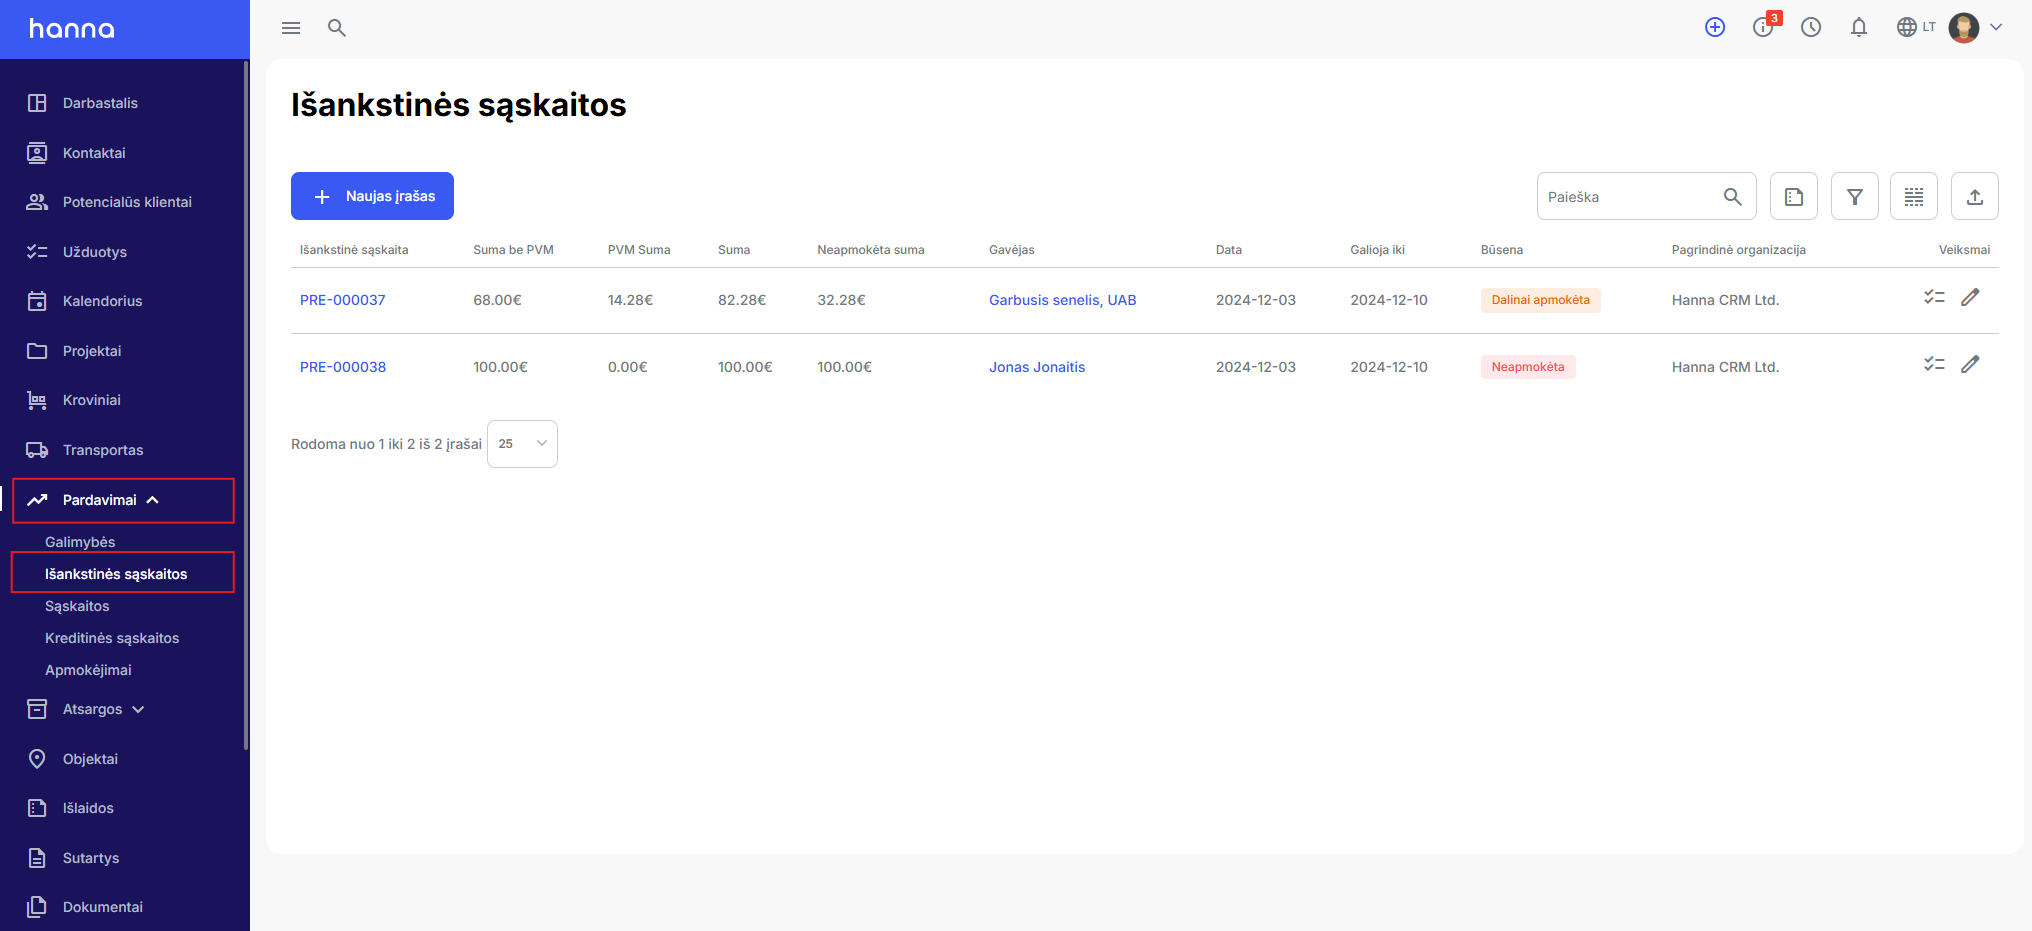Open Transportas in the sidebar
The width and height of the screenshot is (2032, 931).
pos(103,450)
